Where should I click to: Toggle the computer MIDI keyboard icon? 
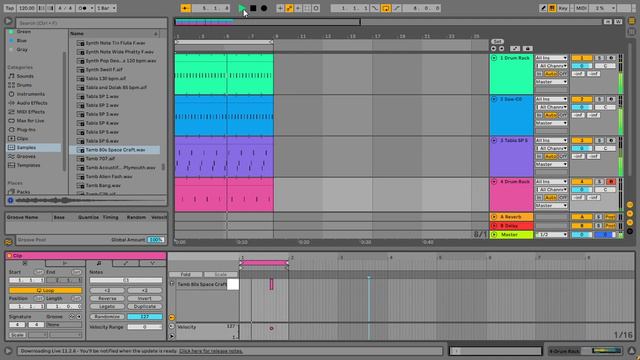552,8
